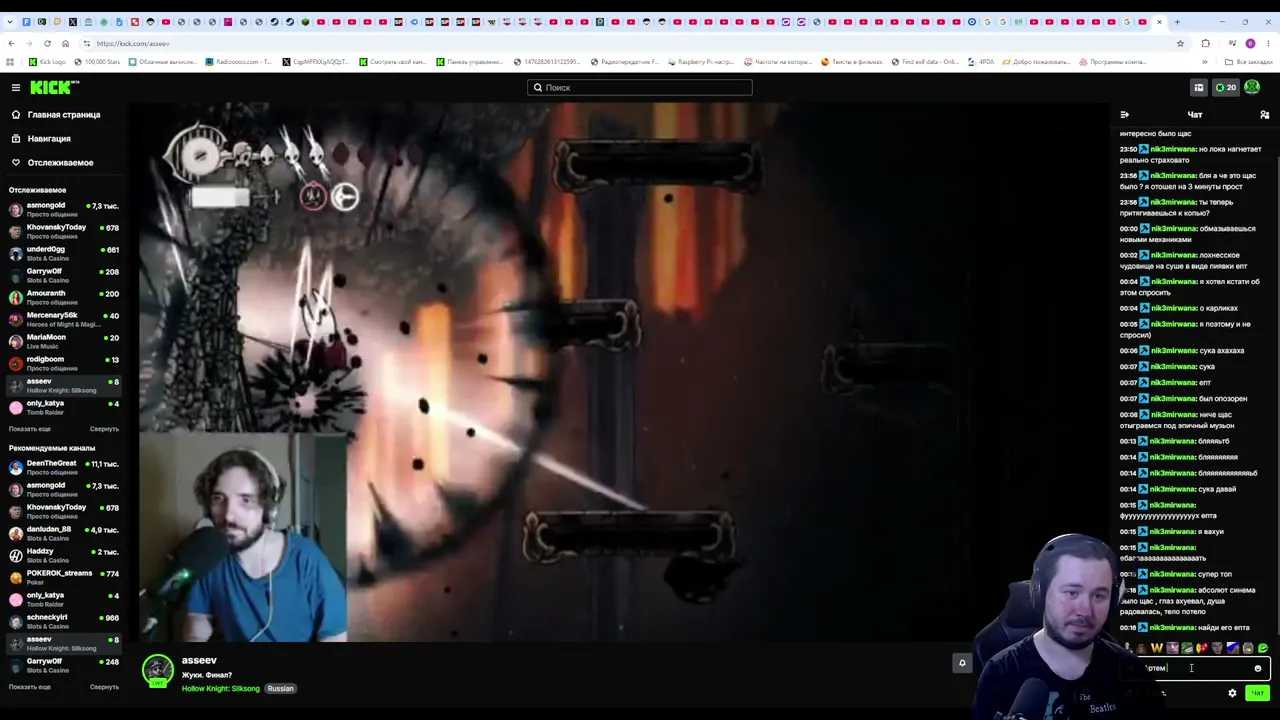Open the Find exif data bookmark
This screenshot has width=1280, height=720.
click(x=925, y=62)
